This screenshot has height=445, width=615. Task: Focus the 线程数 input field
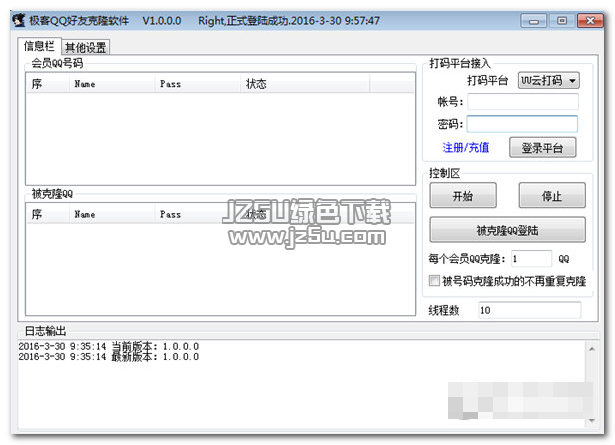pos(529,310)
